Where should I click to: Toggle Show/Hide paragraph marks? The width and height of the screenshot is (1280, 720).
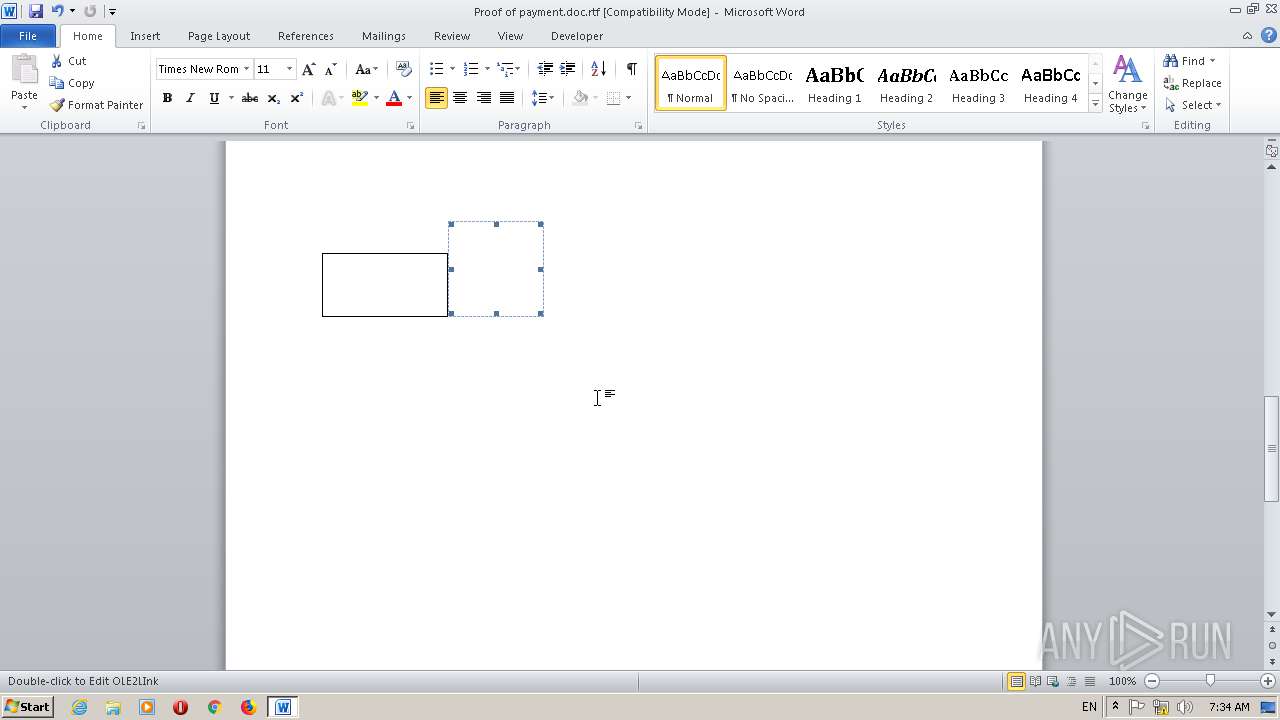pos(631,69)
